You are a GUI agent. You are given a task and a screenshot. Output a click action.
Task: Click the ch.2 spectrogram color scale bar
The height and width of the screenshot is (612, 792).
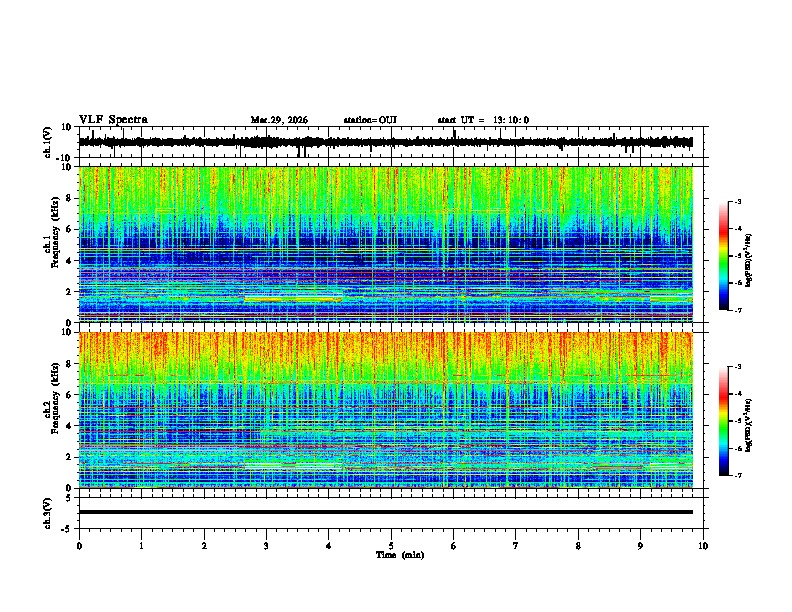[x=723, y=421]
